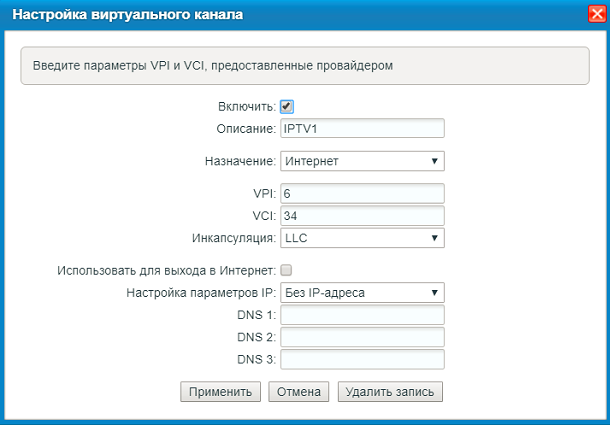Uncheck the Включить checkbox
The width and height of the screenshot is (610, 425).
287,106
